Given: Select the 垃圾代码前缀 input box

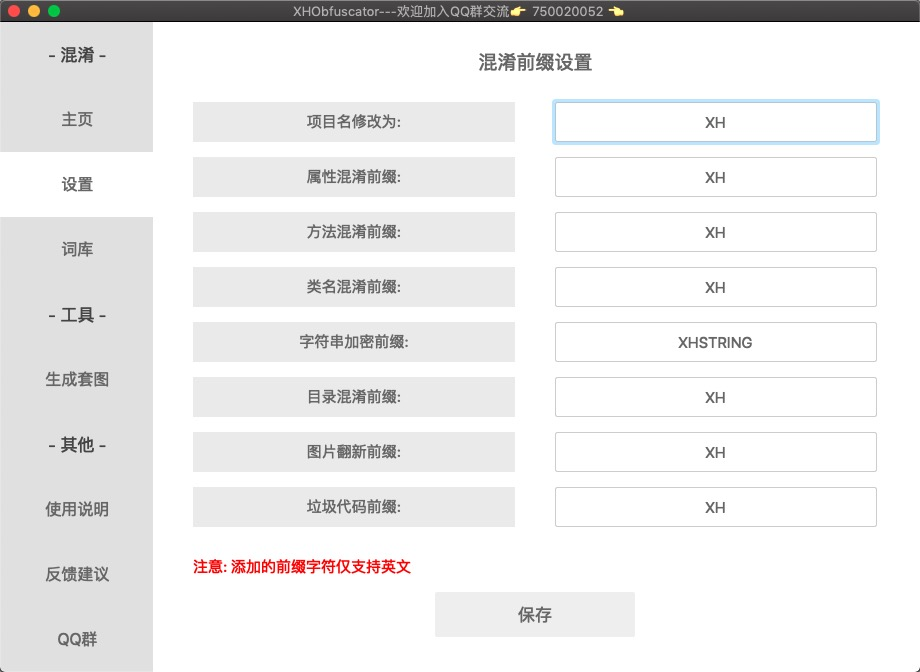Looking at the screenshot, I should 715,507.
